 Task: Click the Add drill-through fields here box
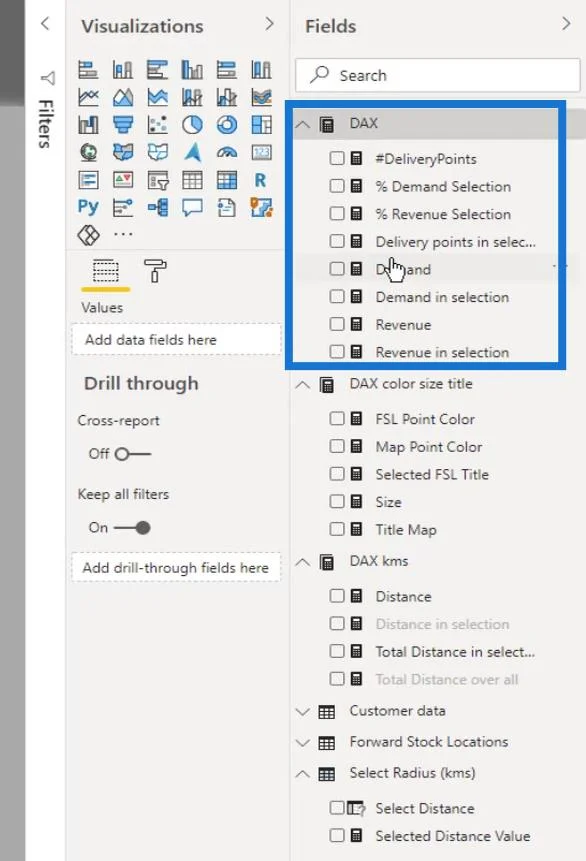[x=176, y=567]
